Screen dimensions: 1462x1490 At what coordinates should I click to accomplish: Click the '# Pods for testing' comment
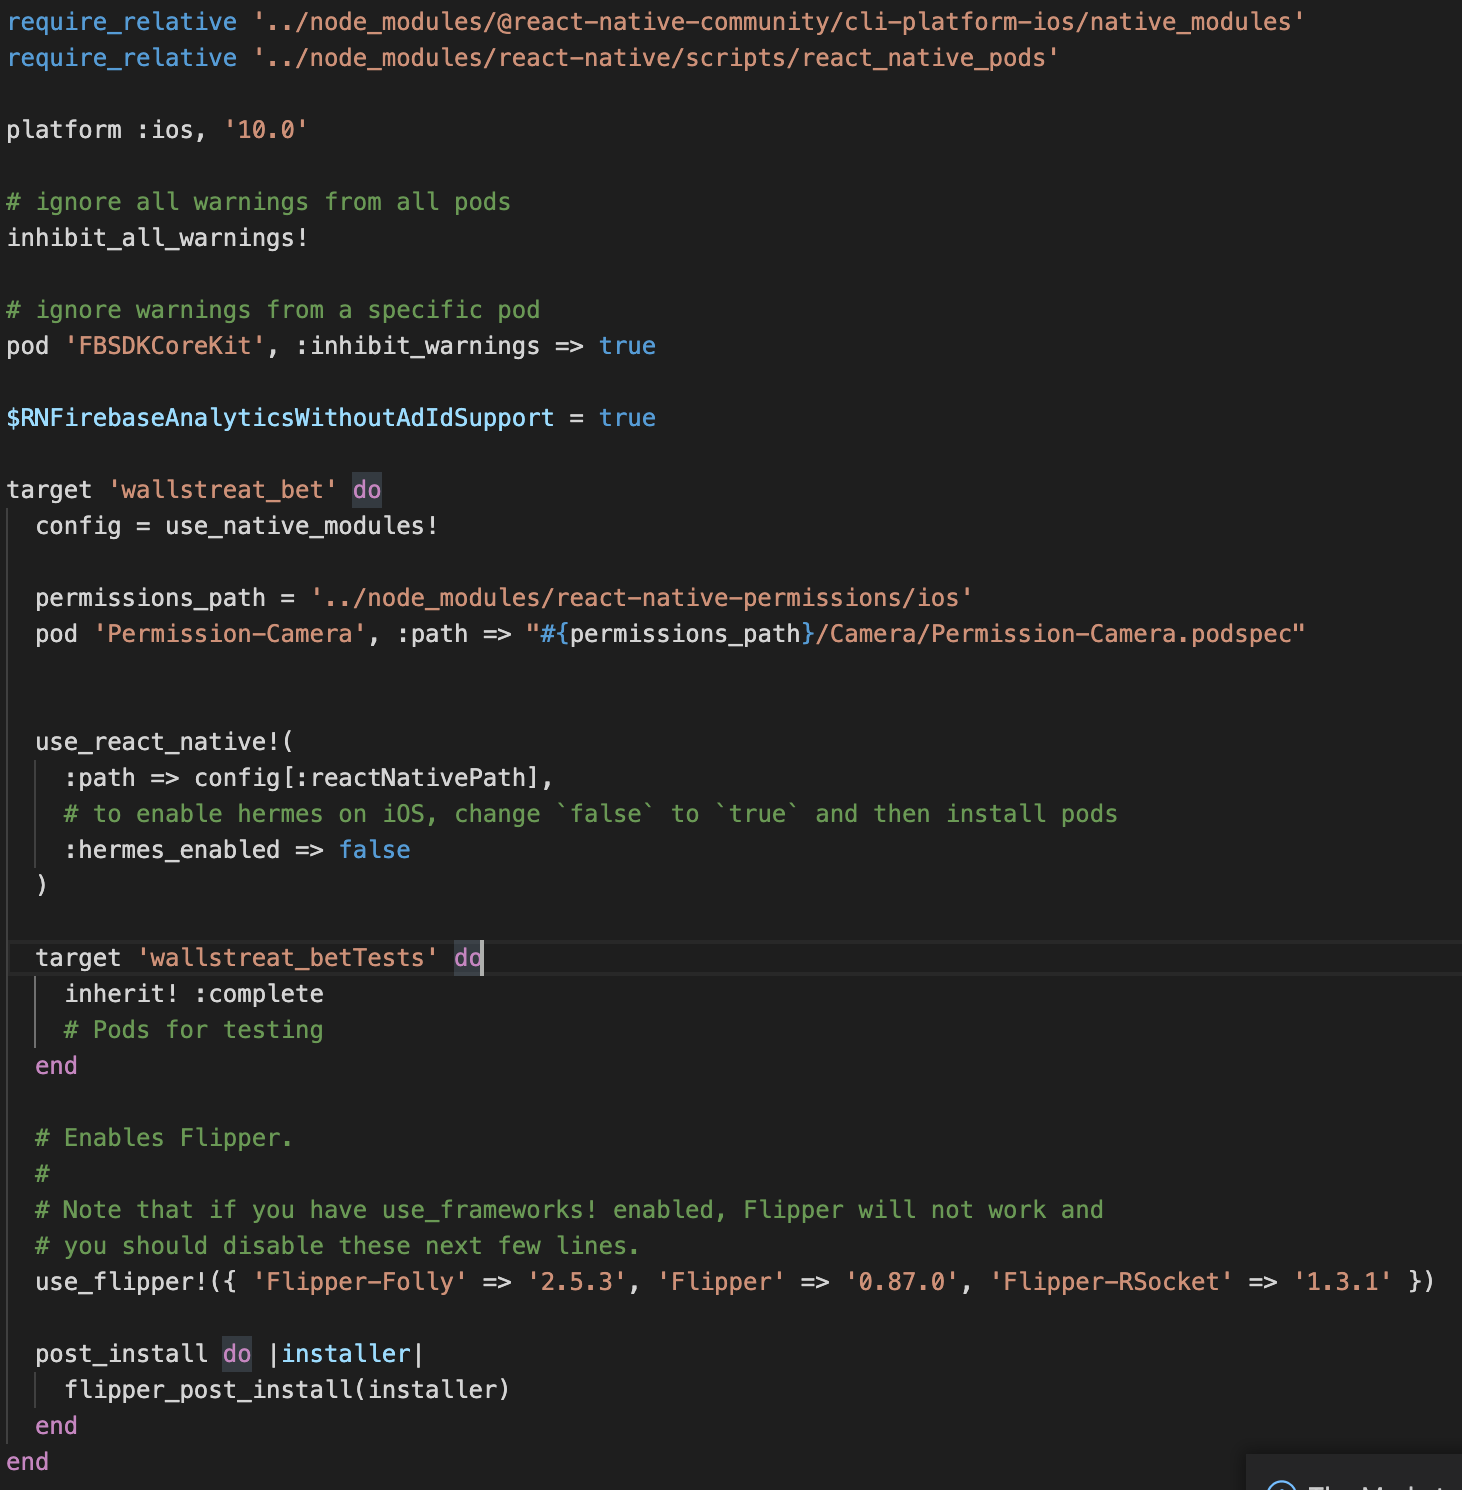coord(194,1030)
